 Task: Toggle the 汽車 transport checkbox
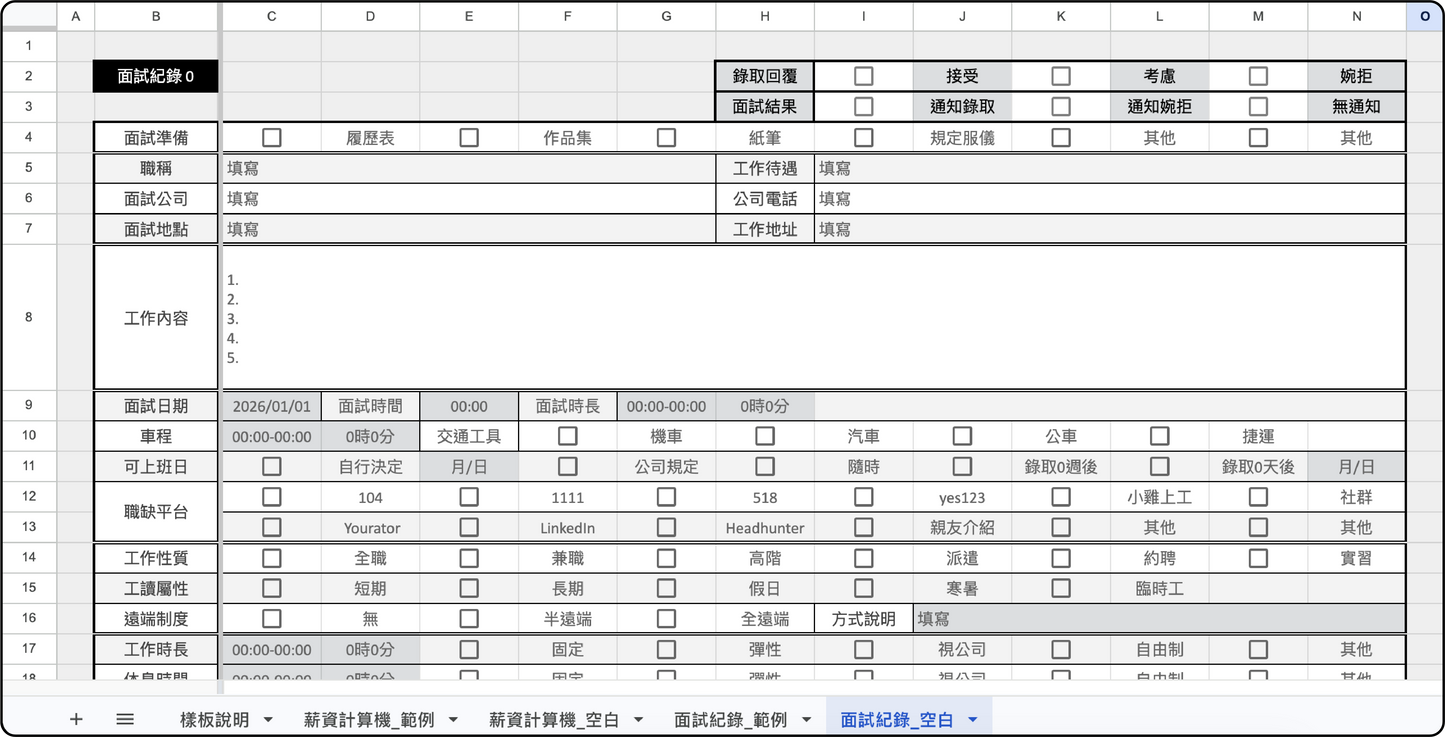coord(765,436)
